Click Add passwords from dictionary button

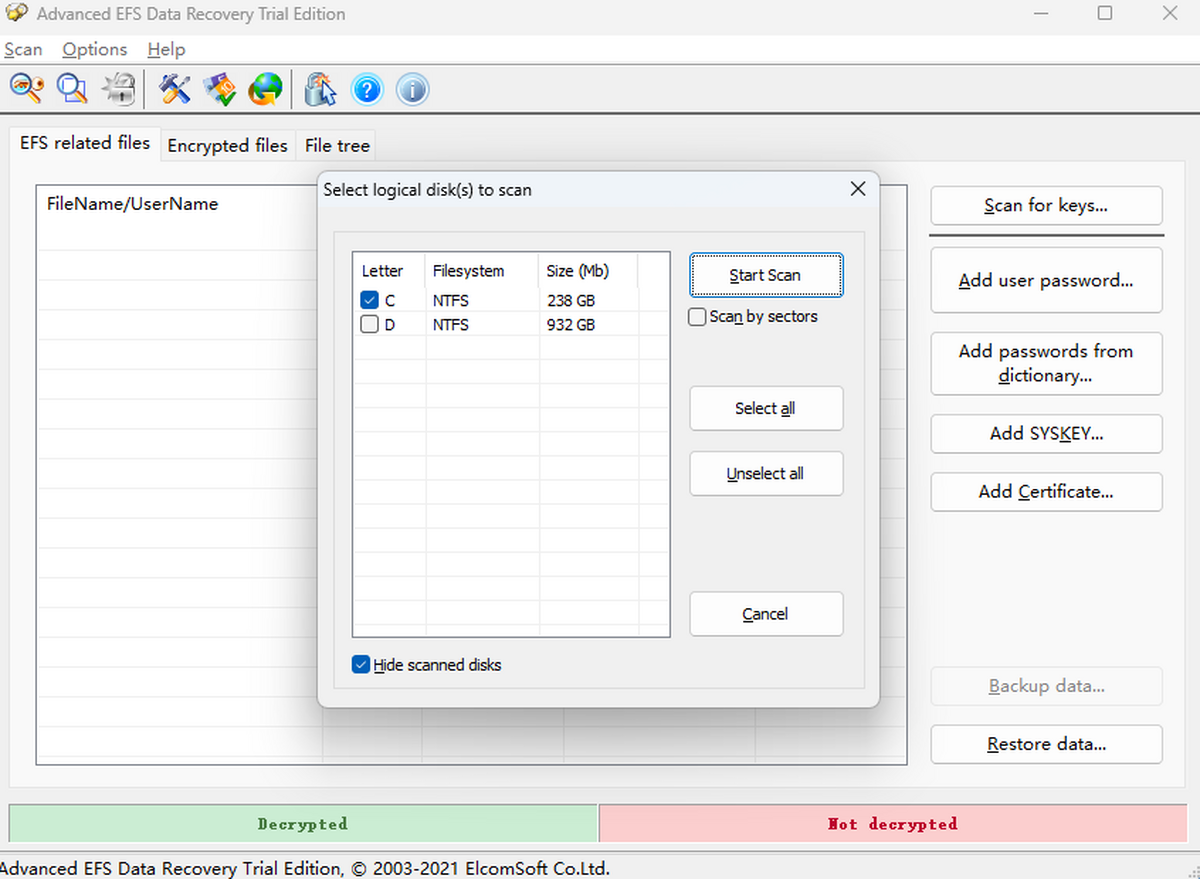coord(1046,363)
